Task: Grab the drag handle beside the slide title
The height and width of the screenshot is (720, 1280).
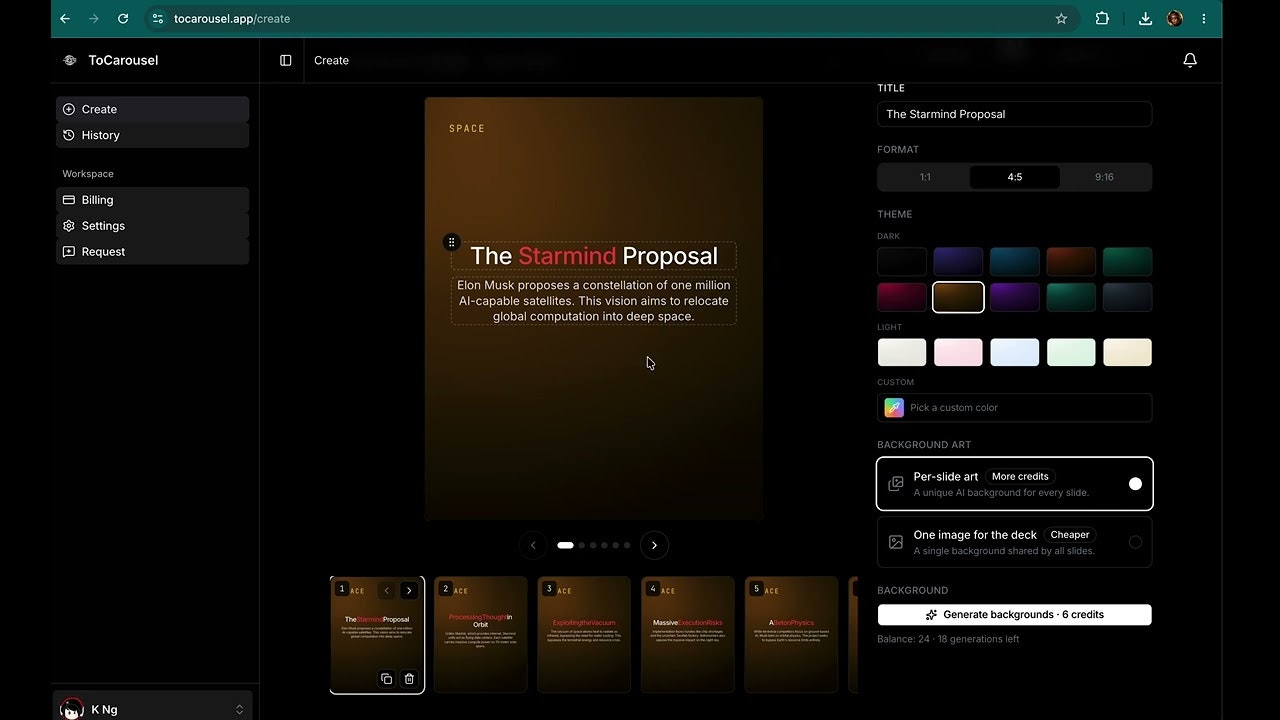Action: click(x=452, y=242)
